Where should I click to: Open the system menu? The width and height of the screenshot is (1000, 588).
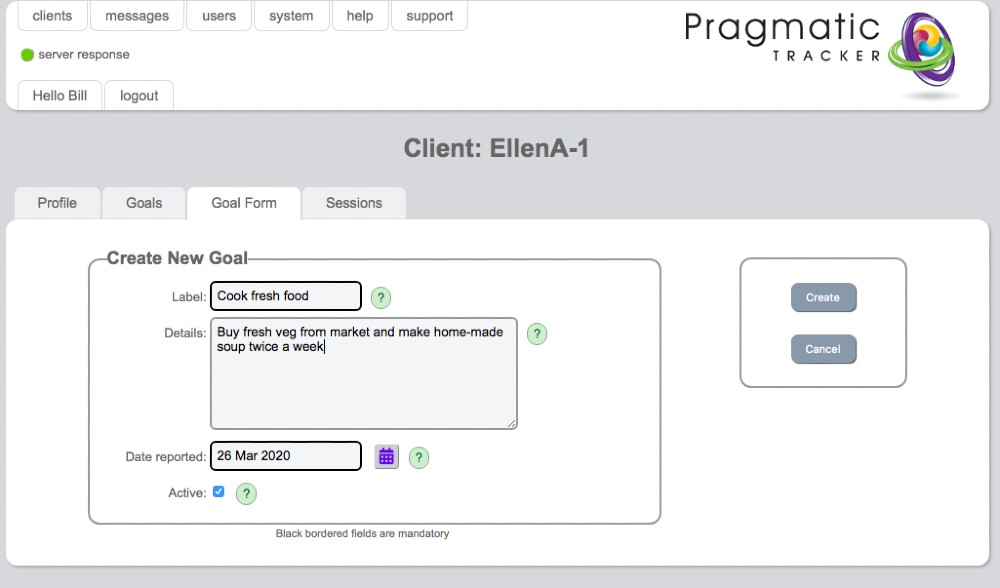291,16
